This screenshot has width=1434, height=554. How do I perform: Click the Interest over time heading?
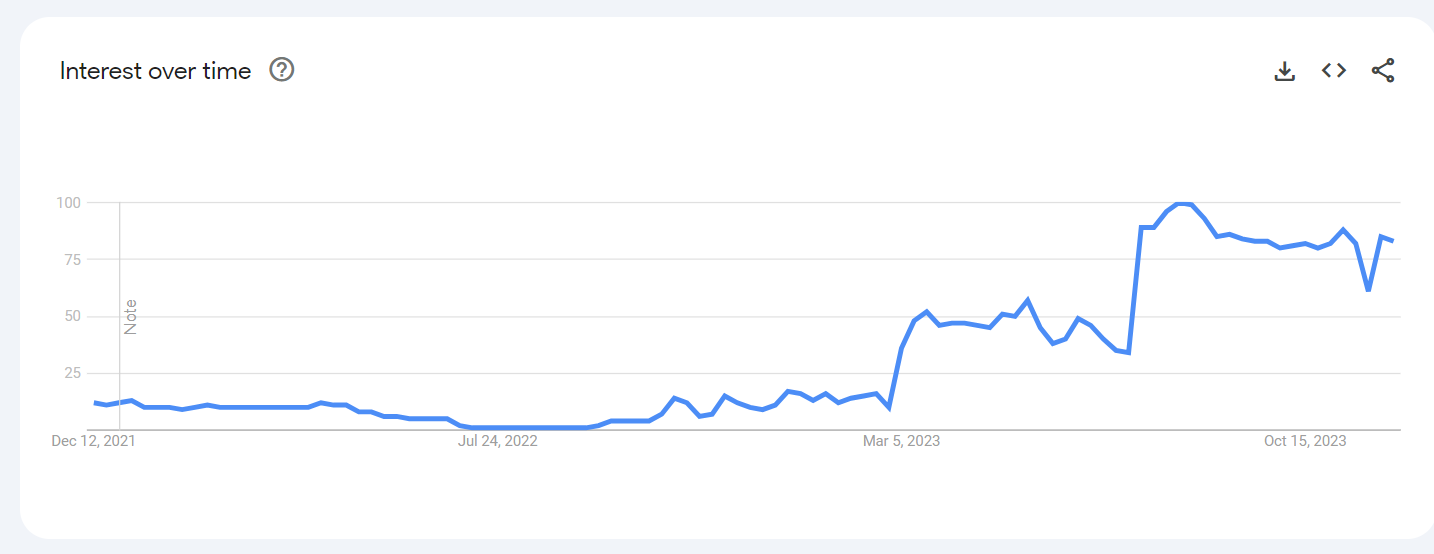[155, 71]
